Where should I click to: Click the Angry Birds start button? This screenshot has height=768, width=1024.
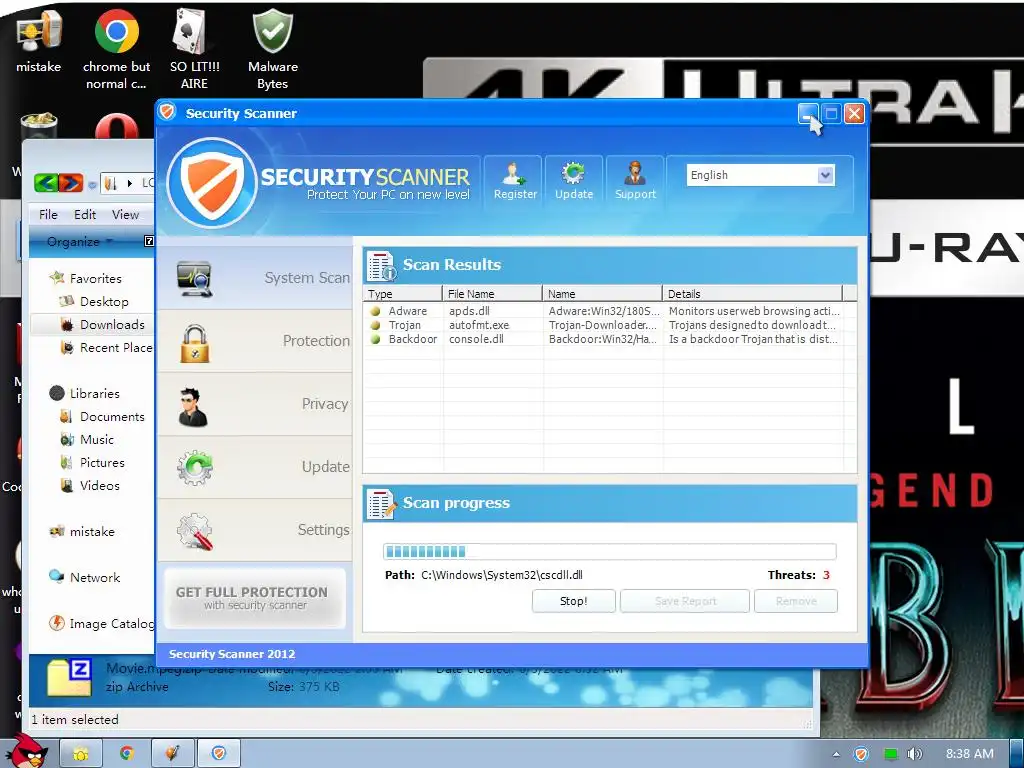pyautogui.click(x=26, y=751)
